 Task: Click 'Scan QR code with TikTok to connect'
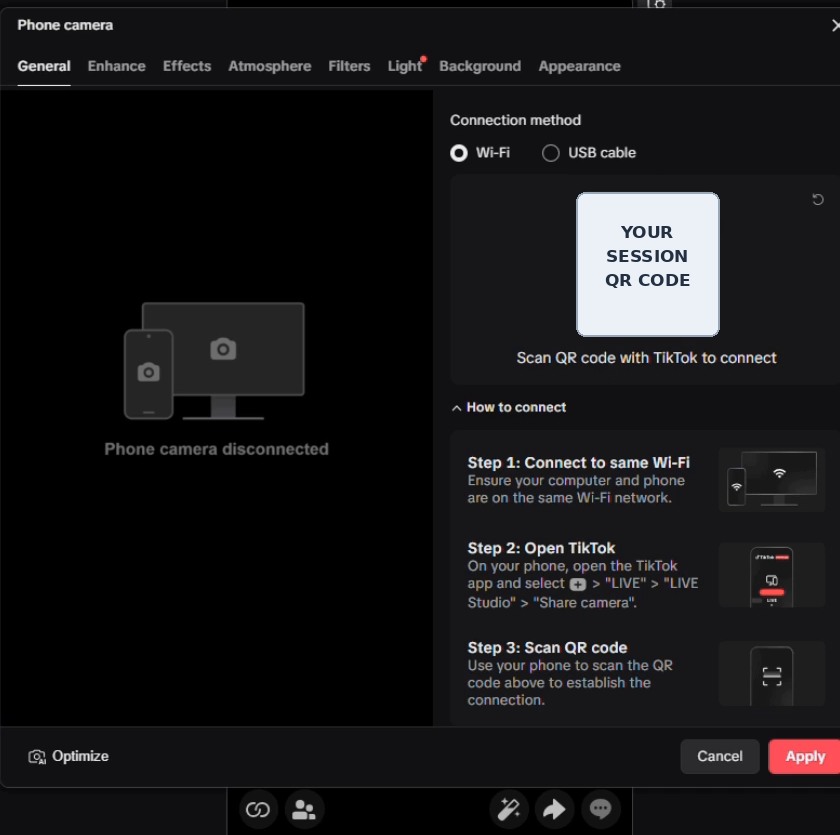(x=646, y=358)
